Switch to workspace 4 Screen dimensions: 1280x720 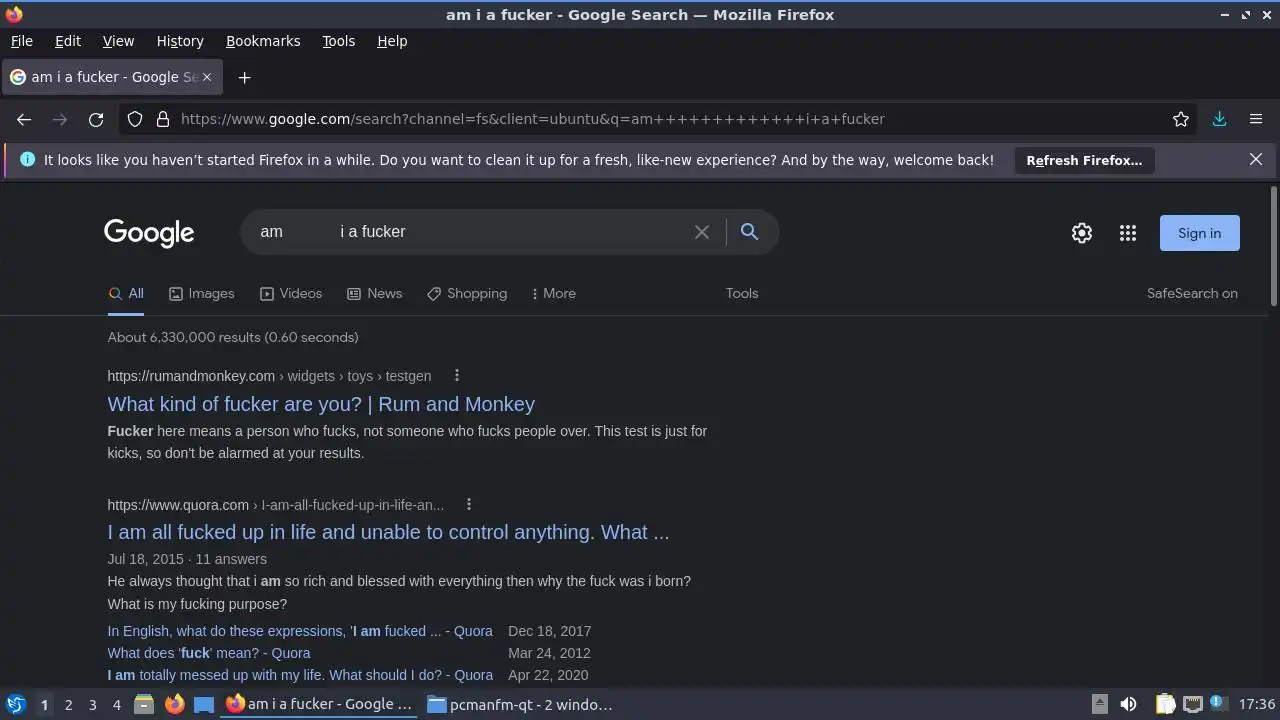click(x=116, y=705)
